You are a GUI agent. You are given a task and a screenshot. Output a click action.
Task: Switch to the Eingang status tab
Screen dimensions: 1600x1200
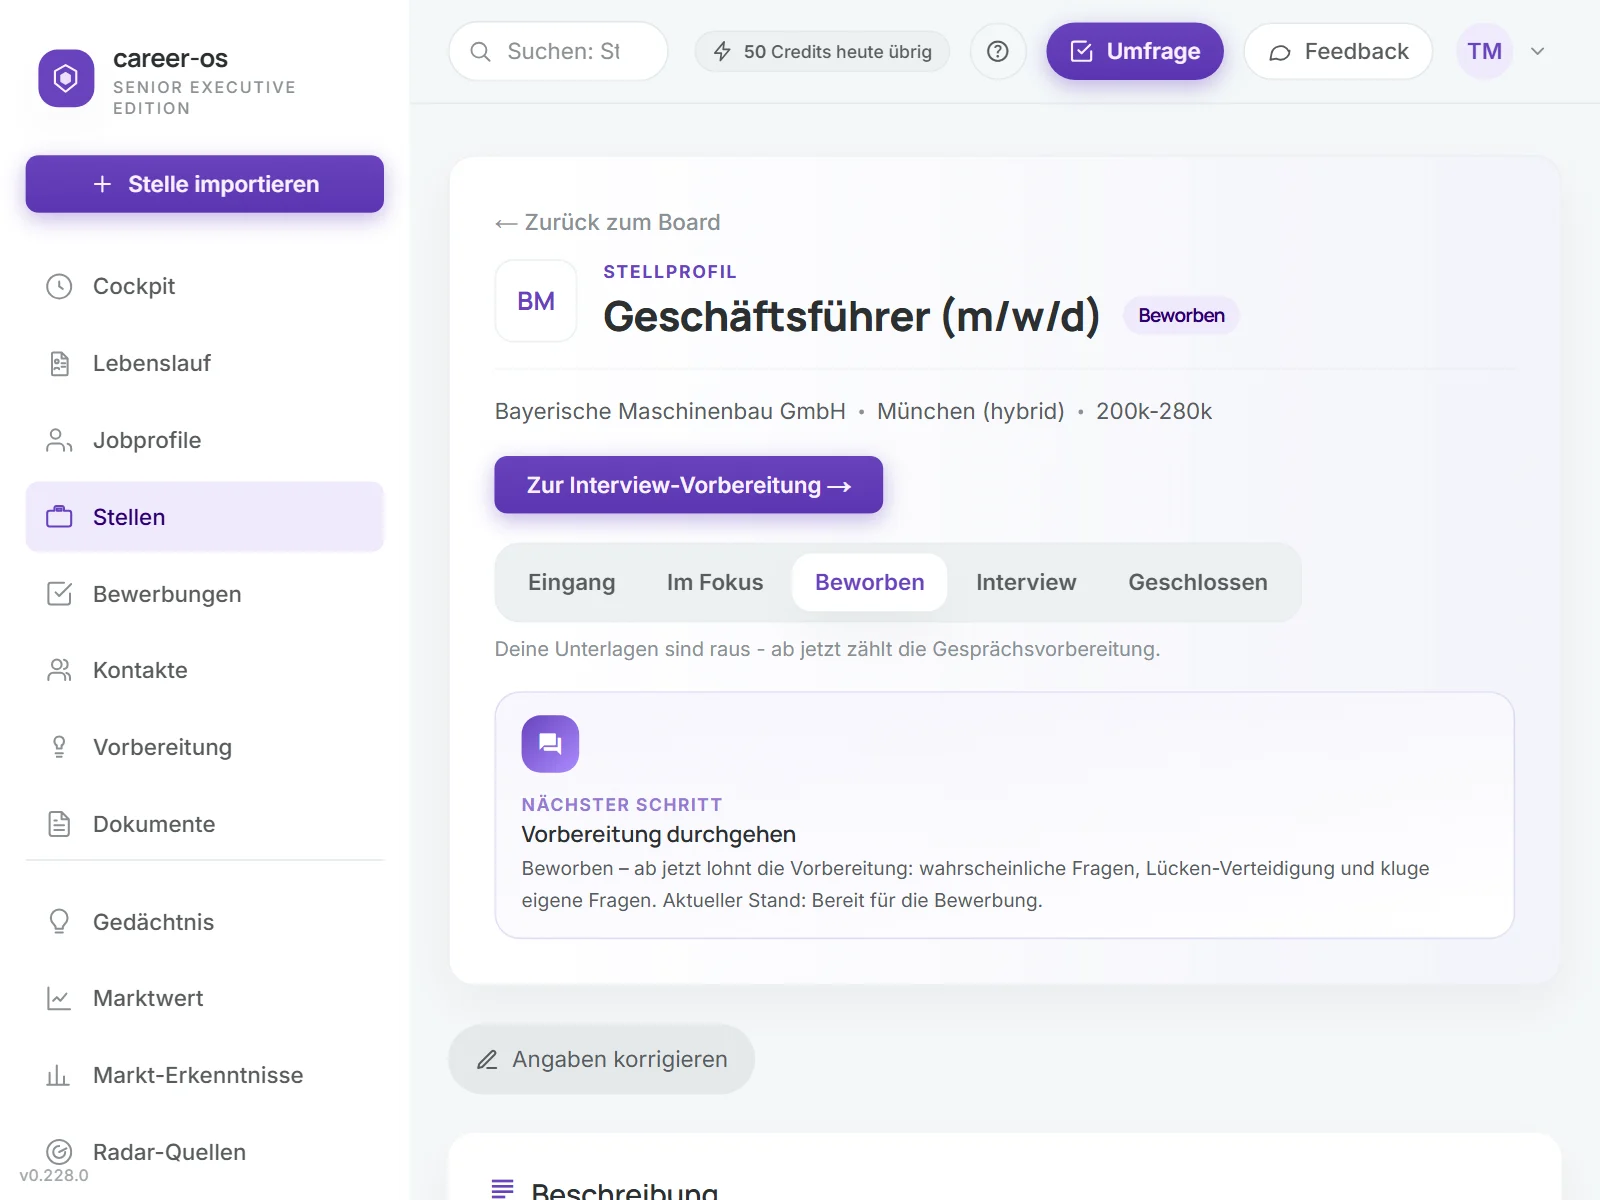pos(572,582)
